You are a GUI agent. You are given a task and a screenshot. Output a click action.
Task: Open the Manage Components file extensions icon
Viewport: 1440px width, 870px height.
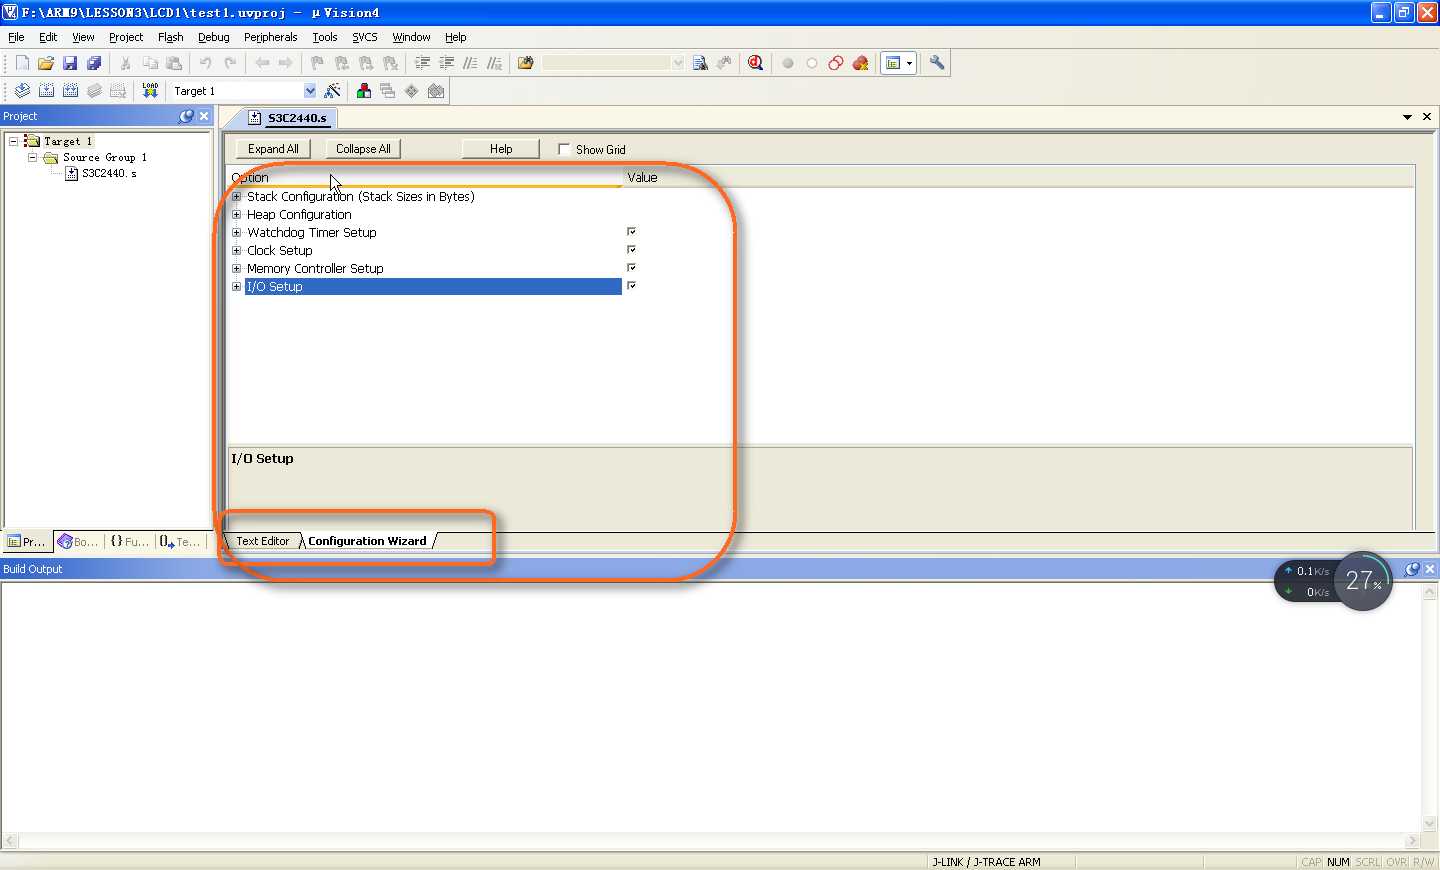(364, 91)
